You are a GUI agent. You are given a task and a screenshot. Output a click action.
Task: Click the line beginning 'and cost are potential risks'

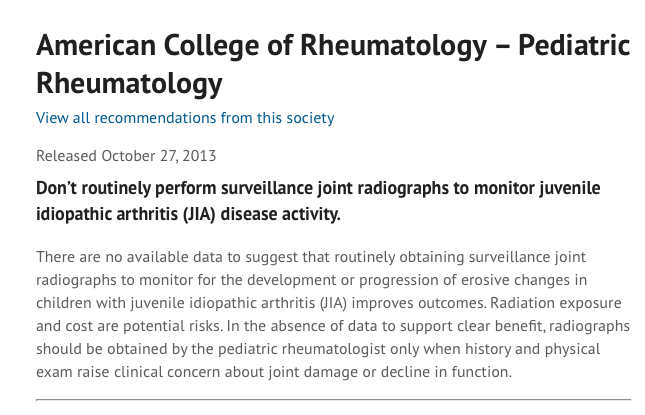333,326
